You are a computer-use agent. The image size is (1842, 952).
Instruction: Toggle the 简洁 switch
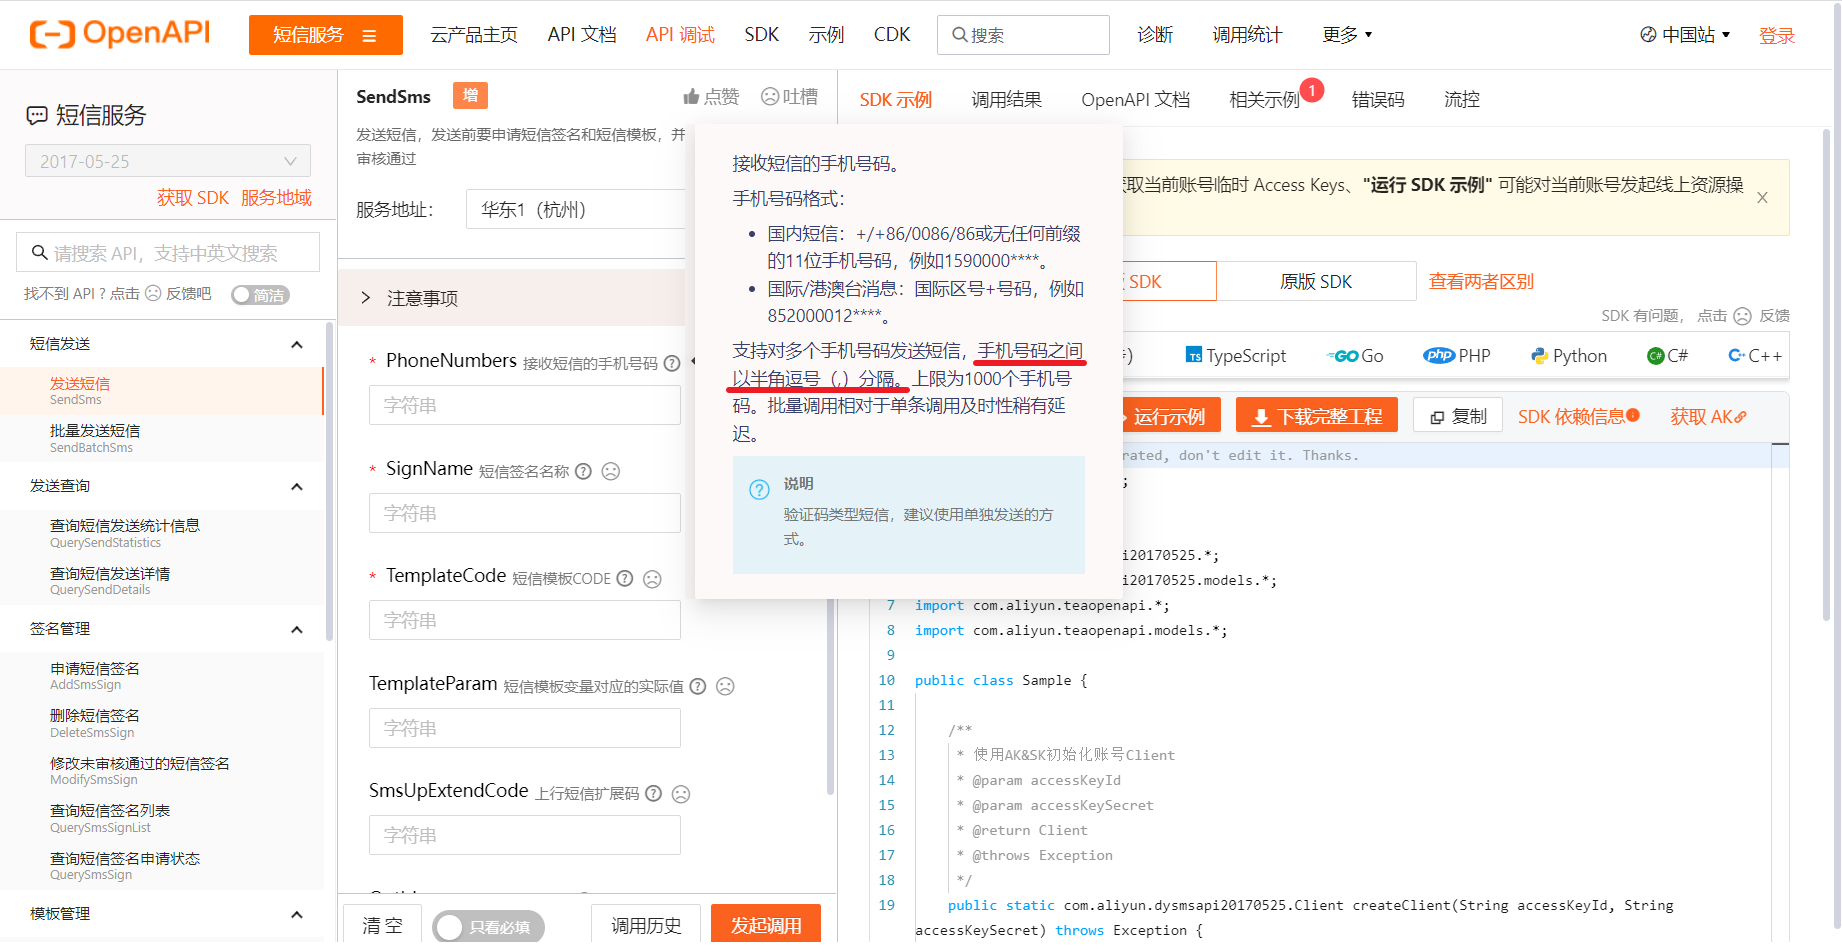260,295
